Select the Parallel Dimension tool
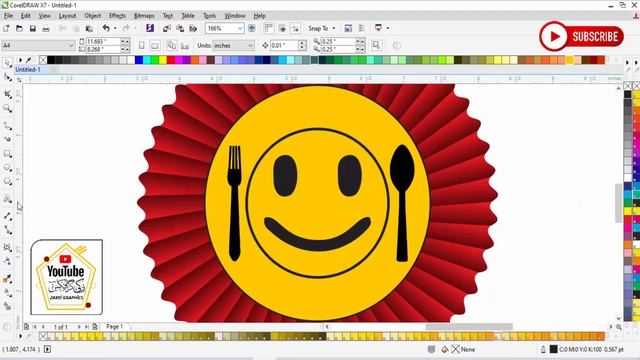Screen dimensions: 640x360 [7, 216]
